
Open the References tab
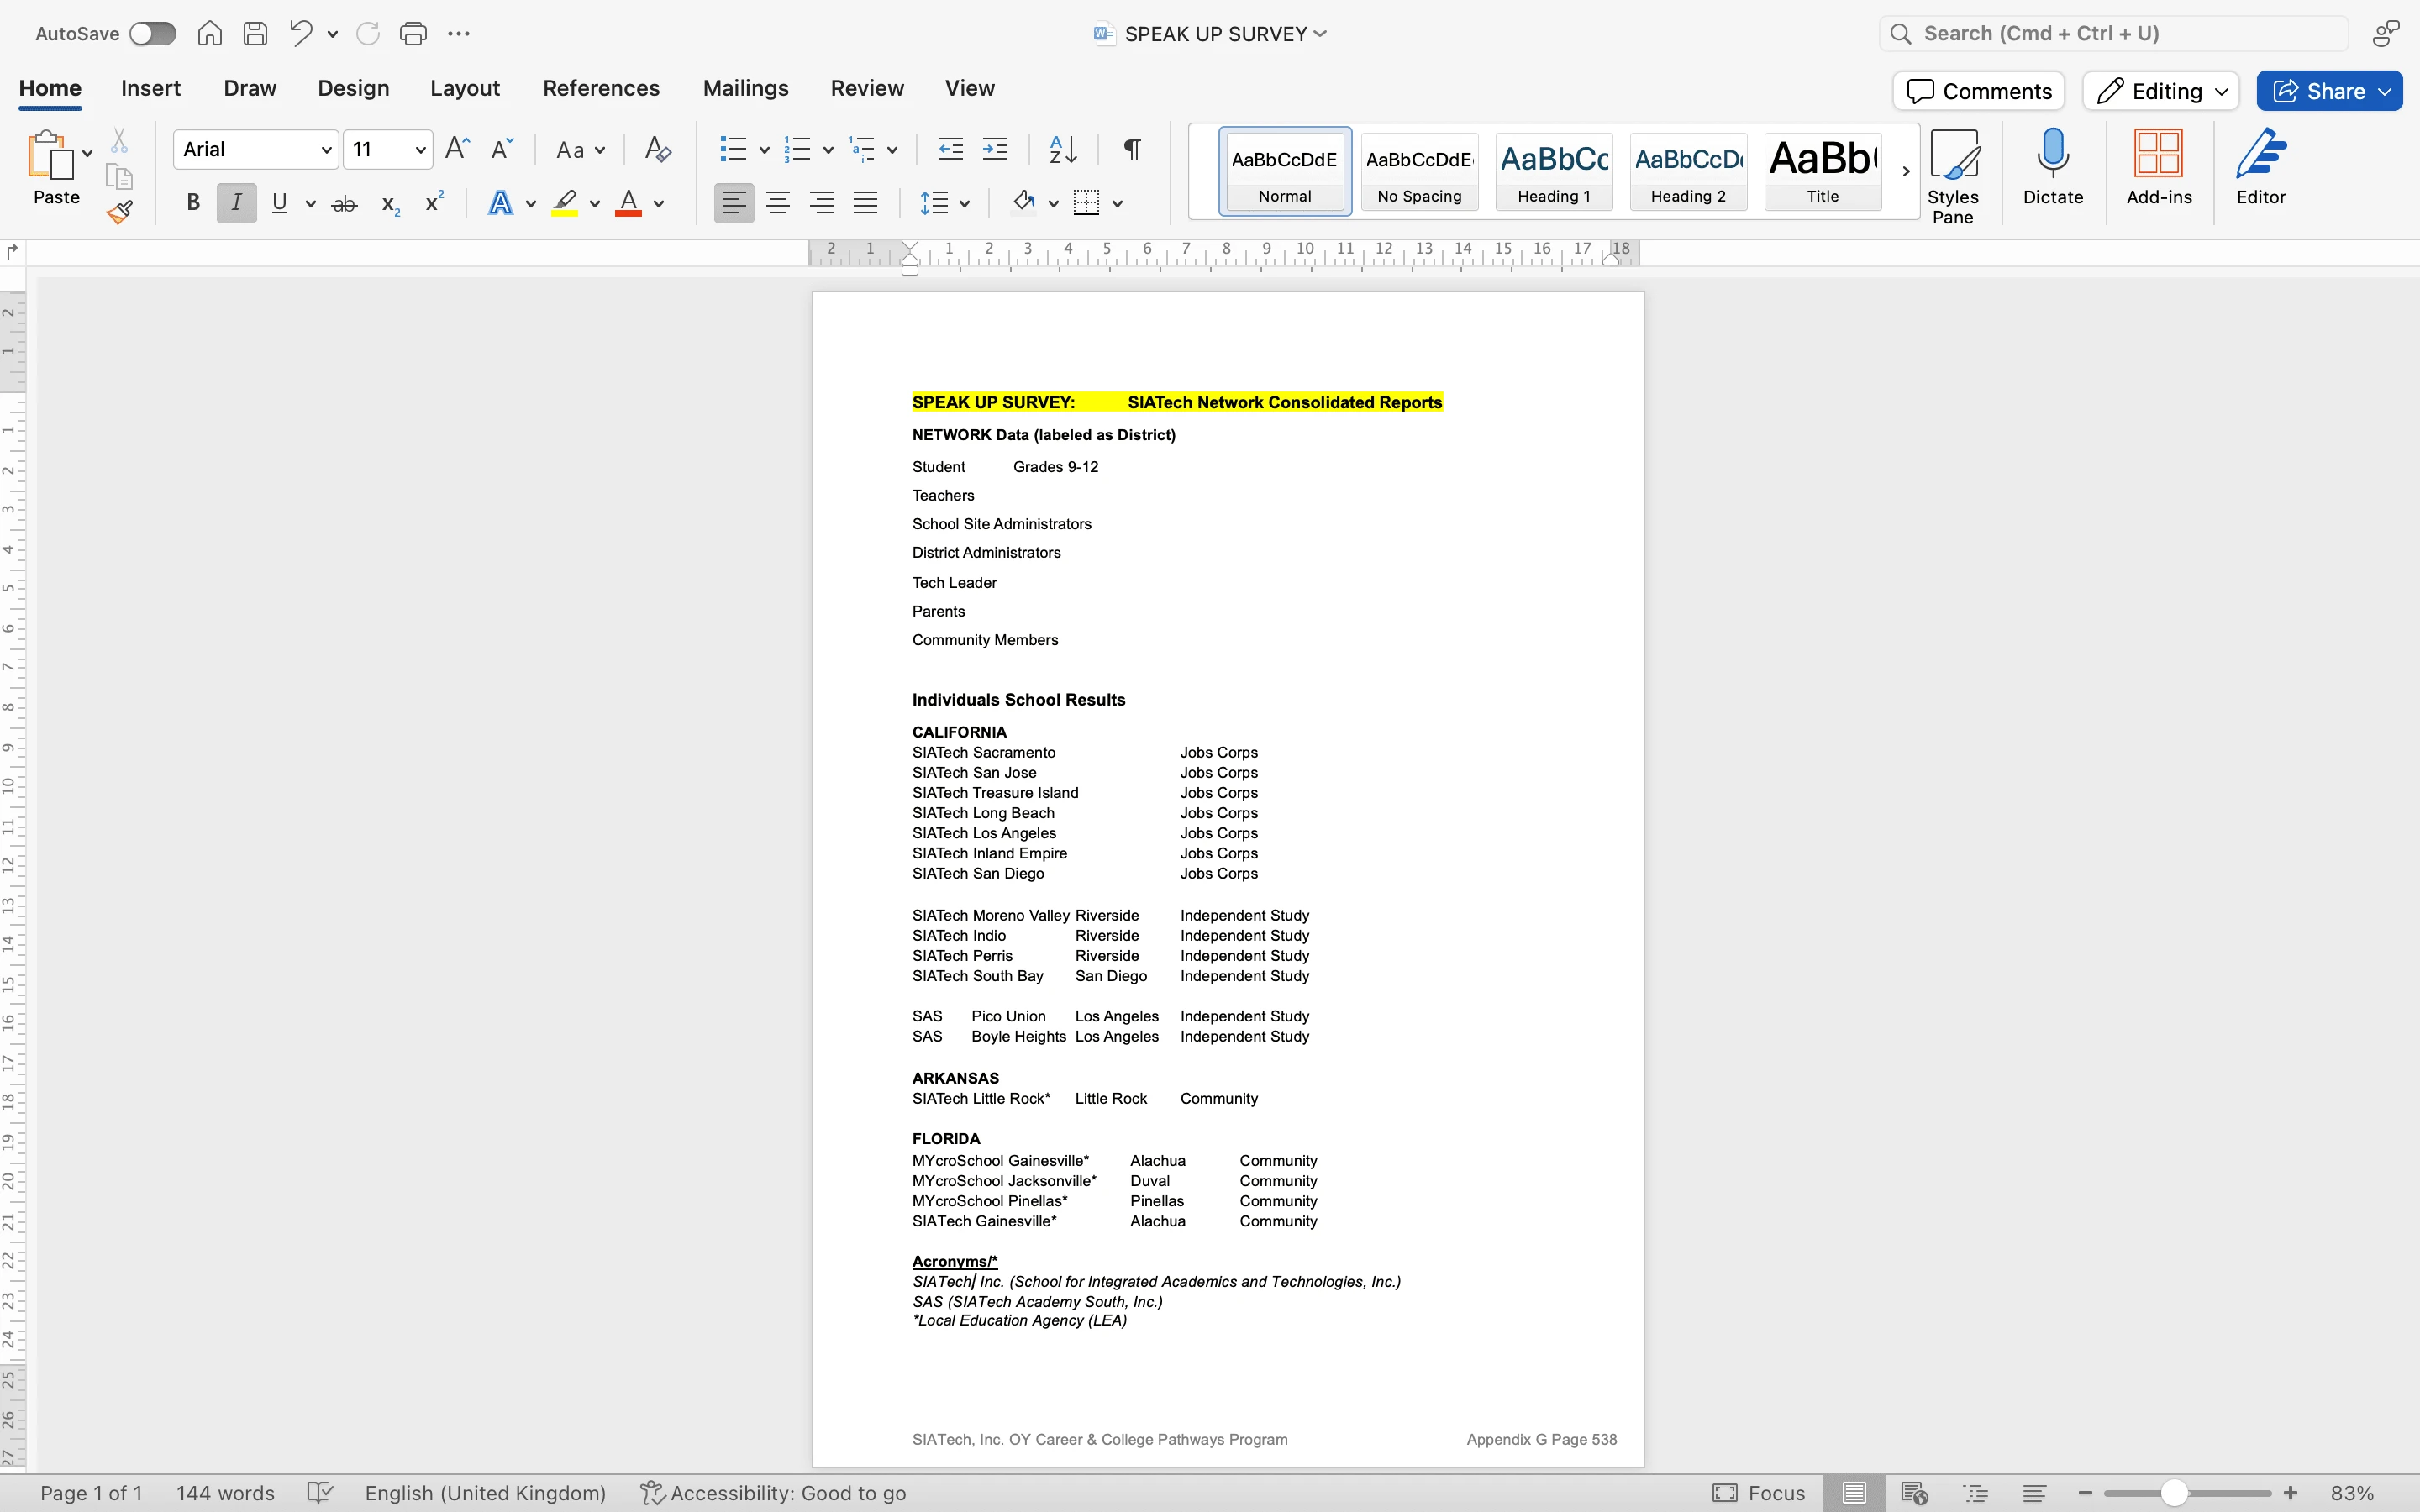pos(601,88)
